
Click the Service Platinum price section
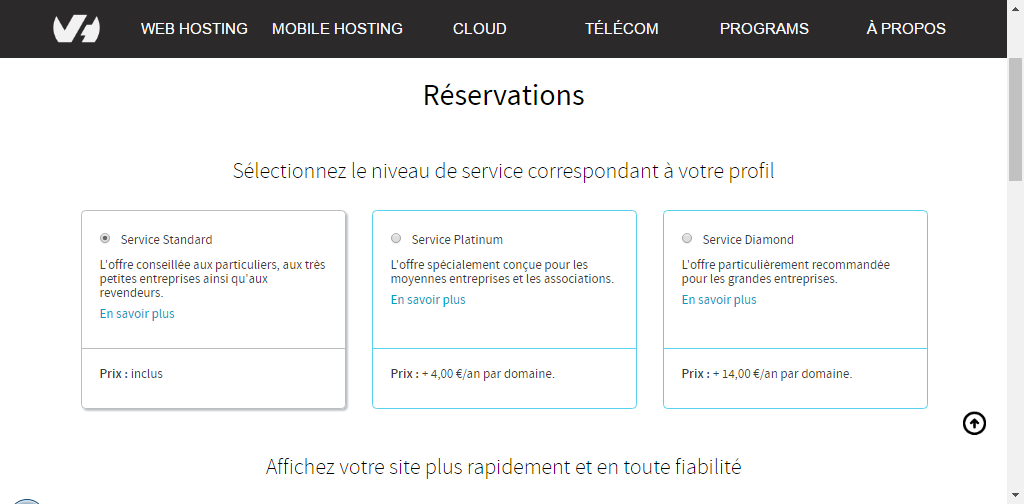coord(504,378)
